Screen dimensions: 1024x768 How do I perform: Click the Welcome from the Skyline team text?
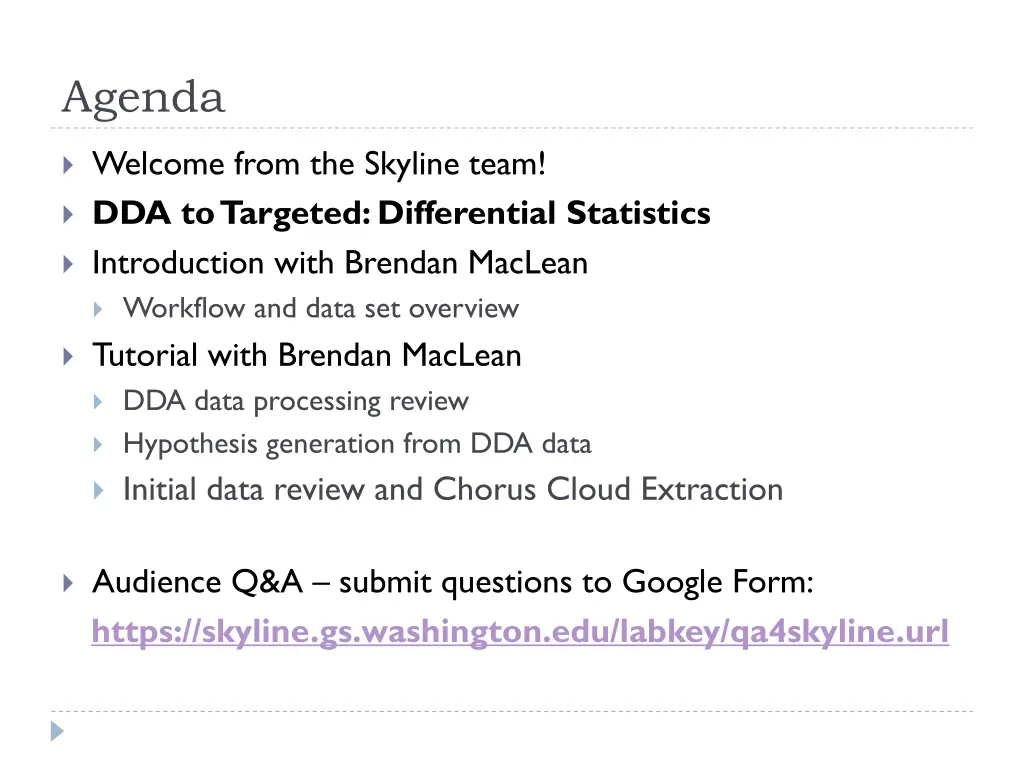pos(319,164)
